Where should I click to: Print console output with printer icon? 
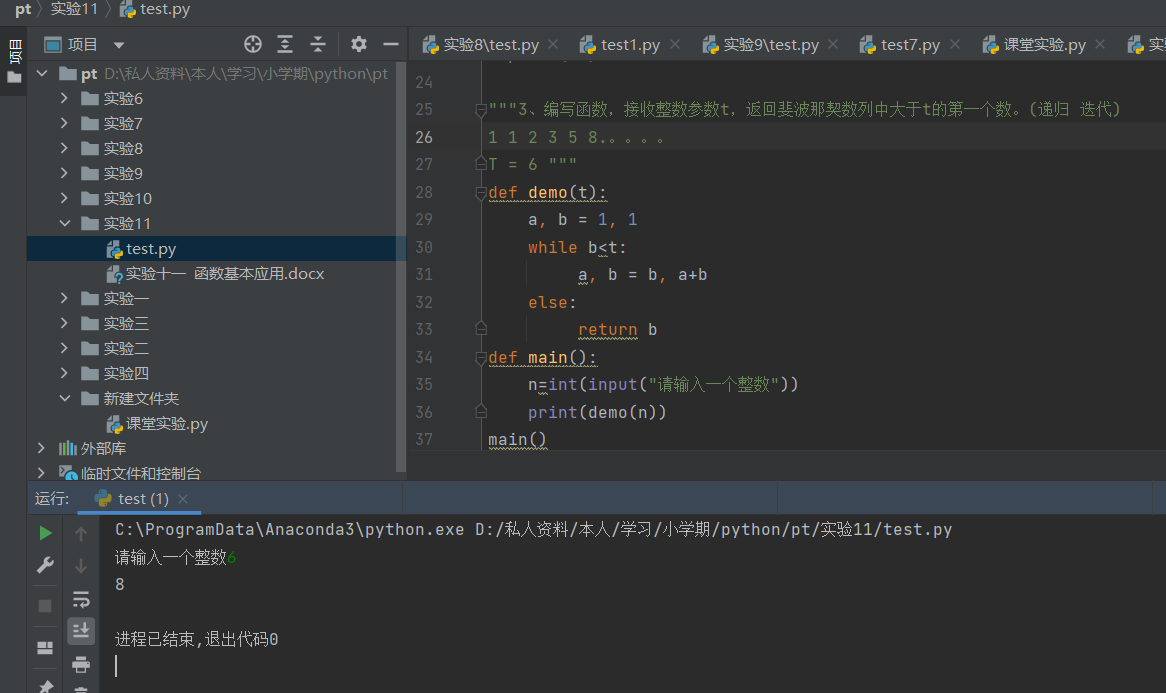coord(81,664)
